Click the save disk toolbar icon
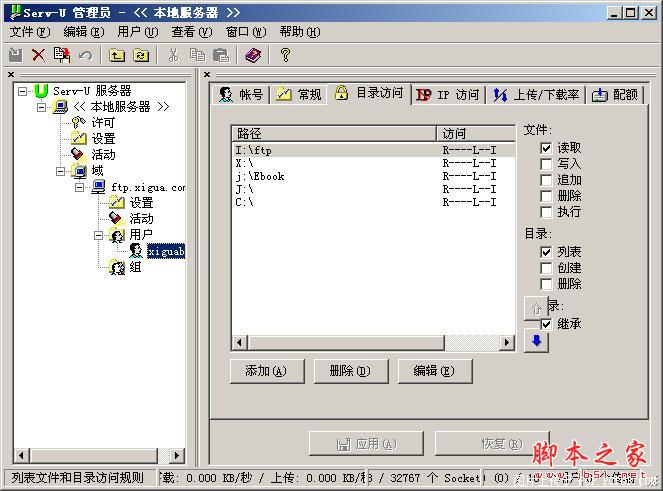This screenshot has height=491, width=663. click(x=16, y=55)
